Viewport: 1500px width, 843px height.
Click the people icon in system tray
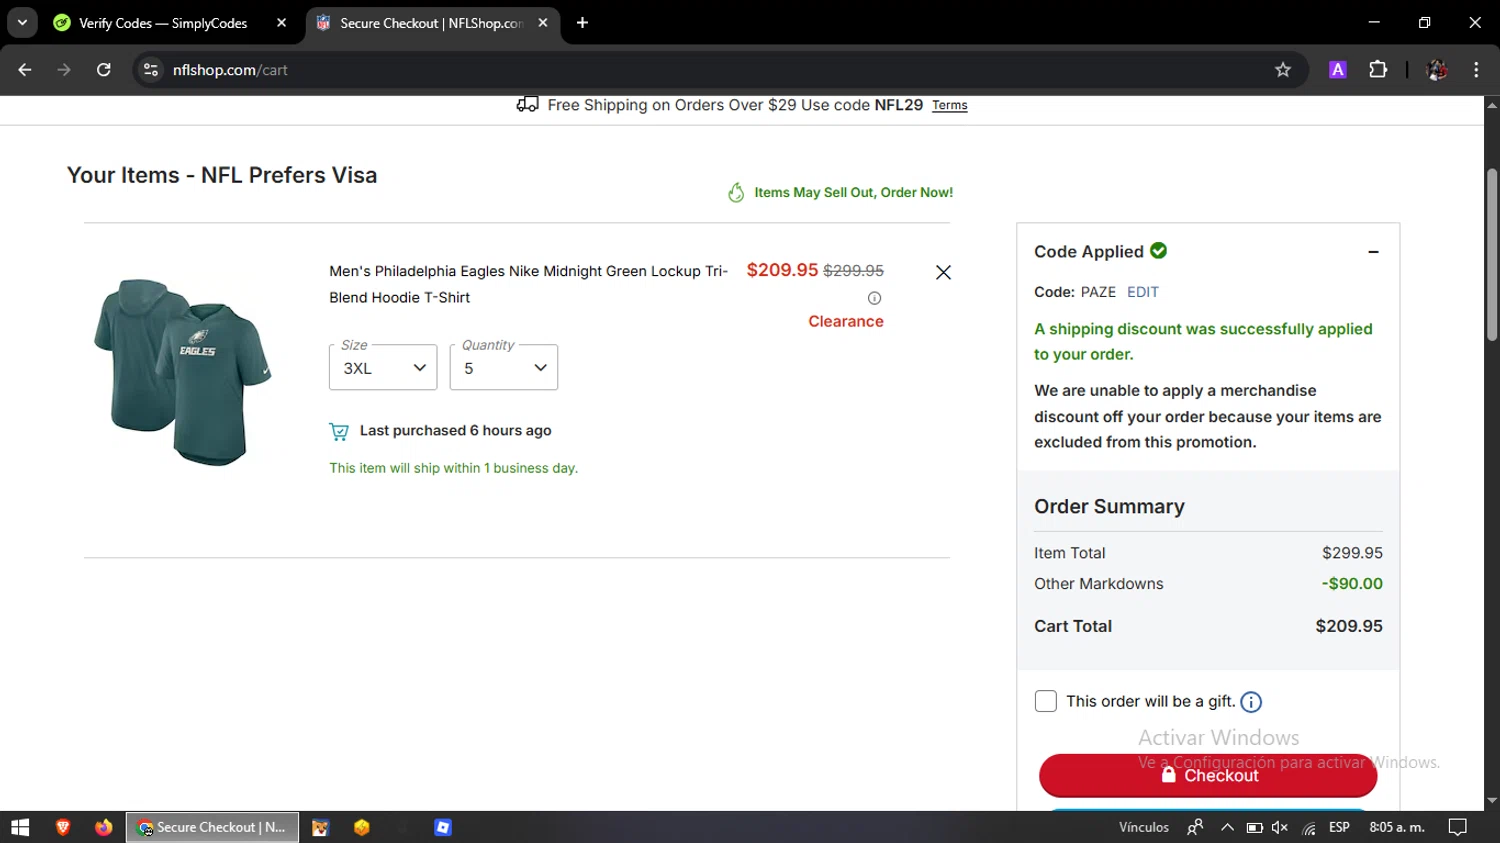pyautogui.click(x=1194, y=827)
